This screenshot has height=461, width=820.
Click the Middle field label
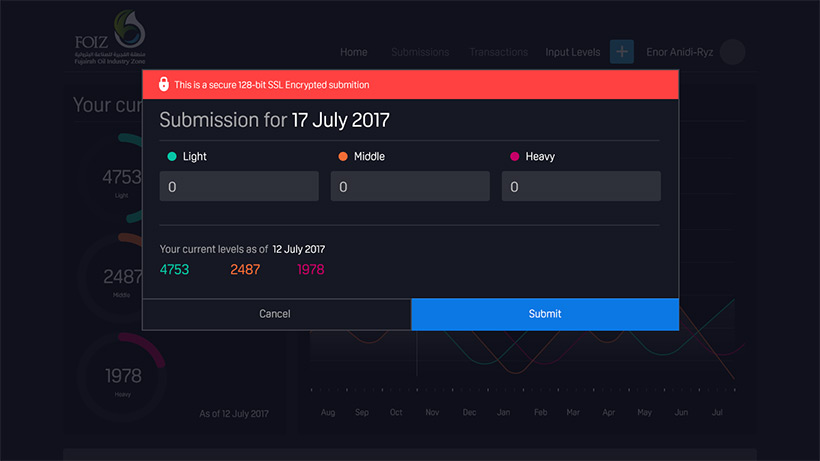[x=369, y=156]
